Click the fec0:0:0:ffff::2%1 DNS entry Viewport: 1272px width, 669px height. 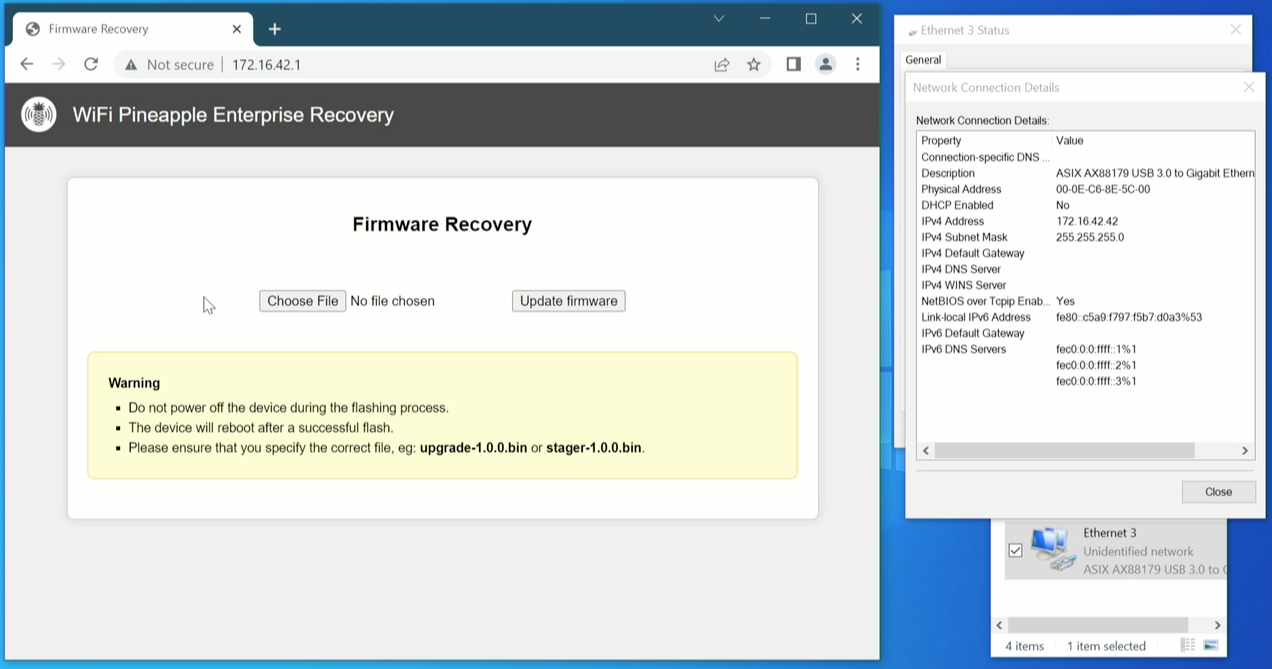[x=1096, y=365]
